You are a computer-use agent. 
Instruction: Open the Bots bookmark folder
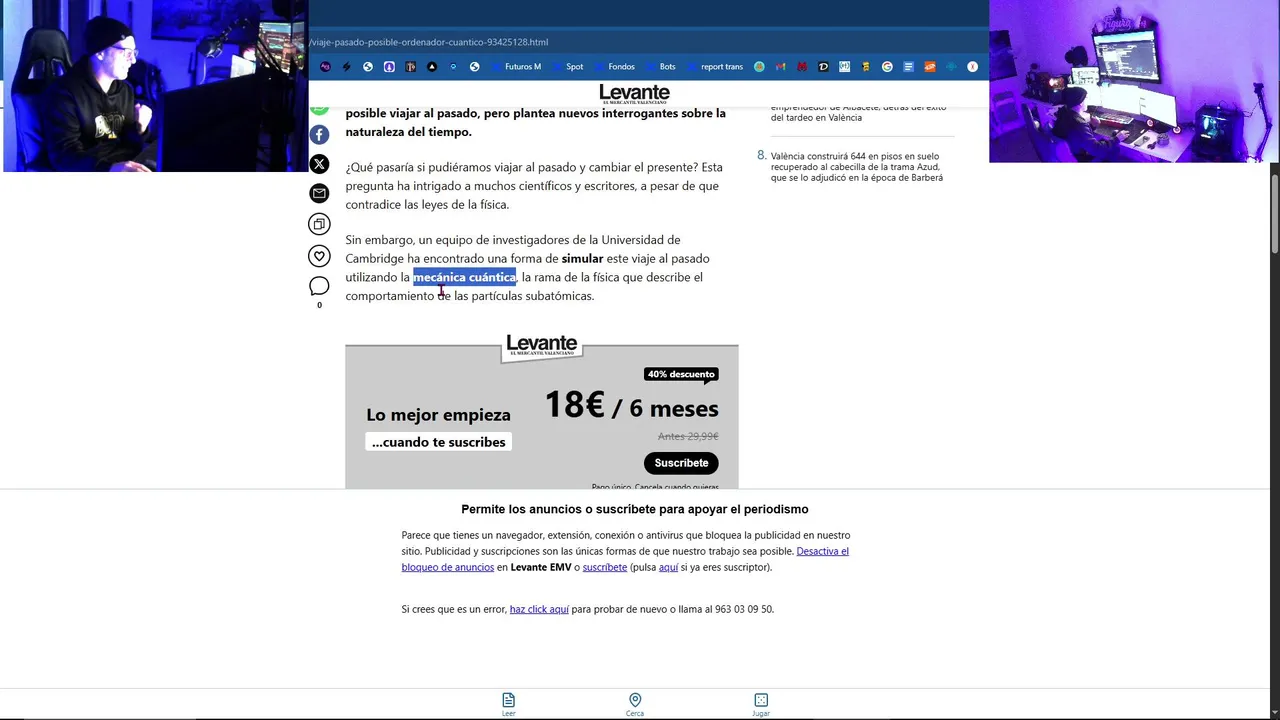(x=661, y=67)
